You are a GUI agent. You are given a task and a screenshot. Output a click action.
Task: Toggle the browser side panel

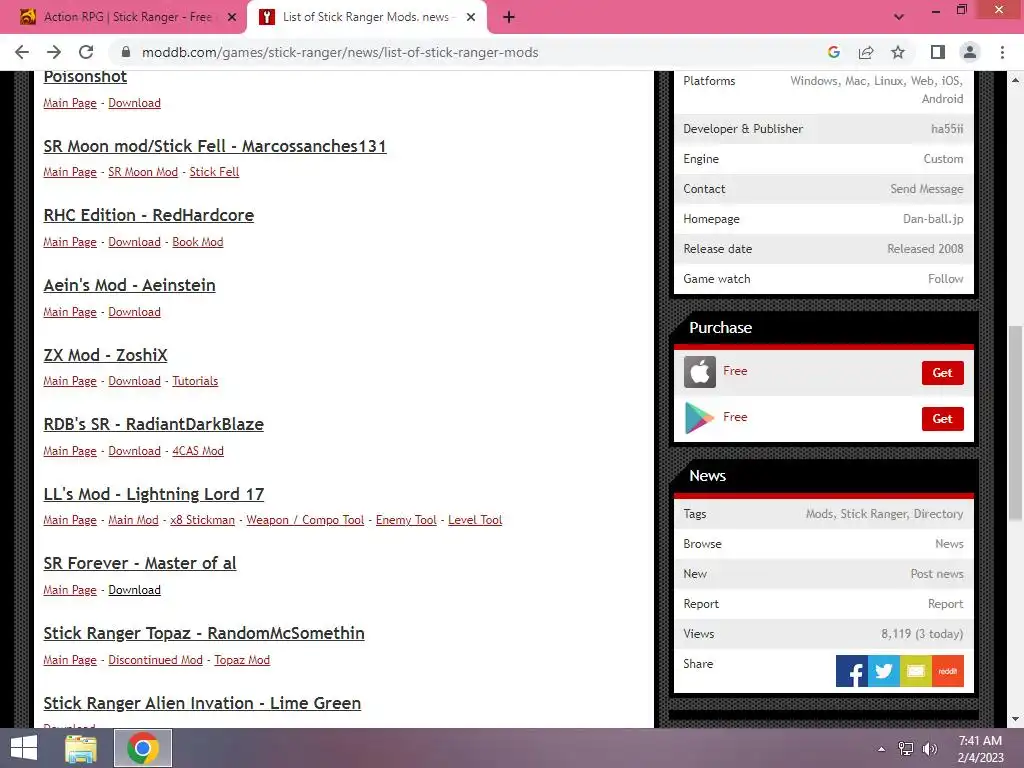click(x=938, y=52)
